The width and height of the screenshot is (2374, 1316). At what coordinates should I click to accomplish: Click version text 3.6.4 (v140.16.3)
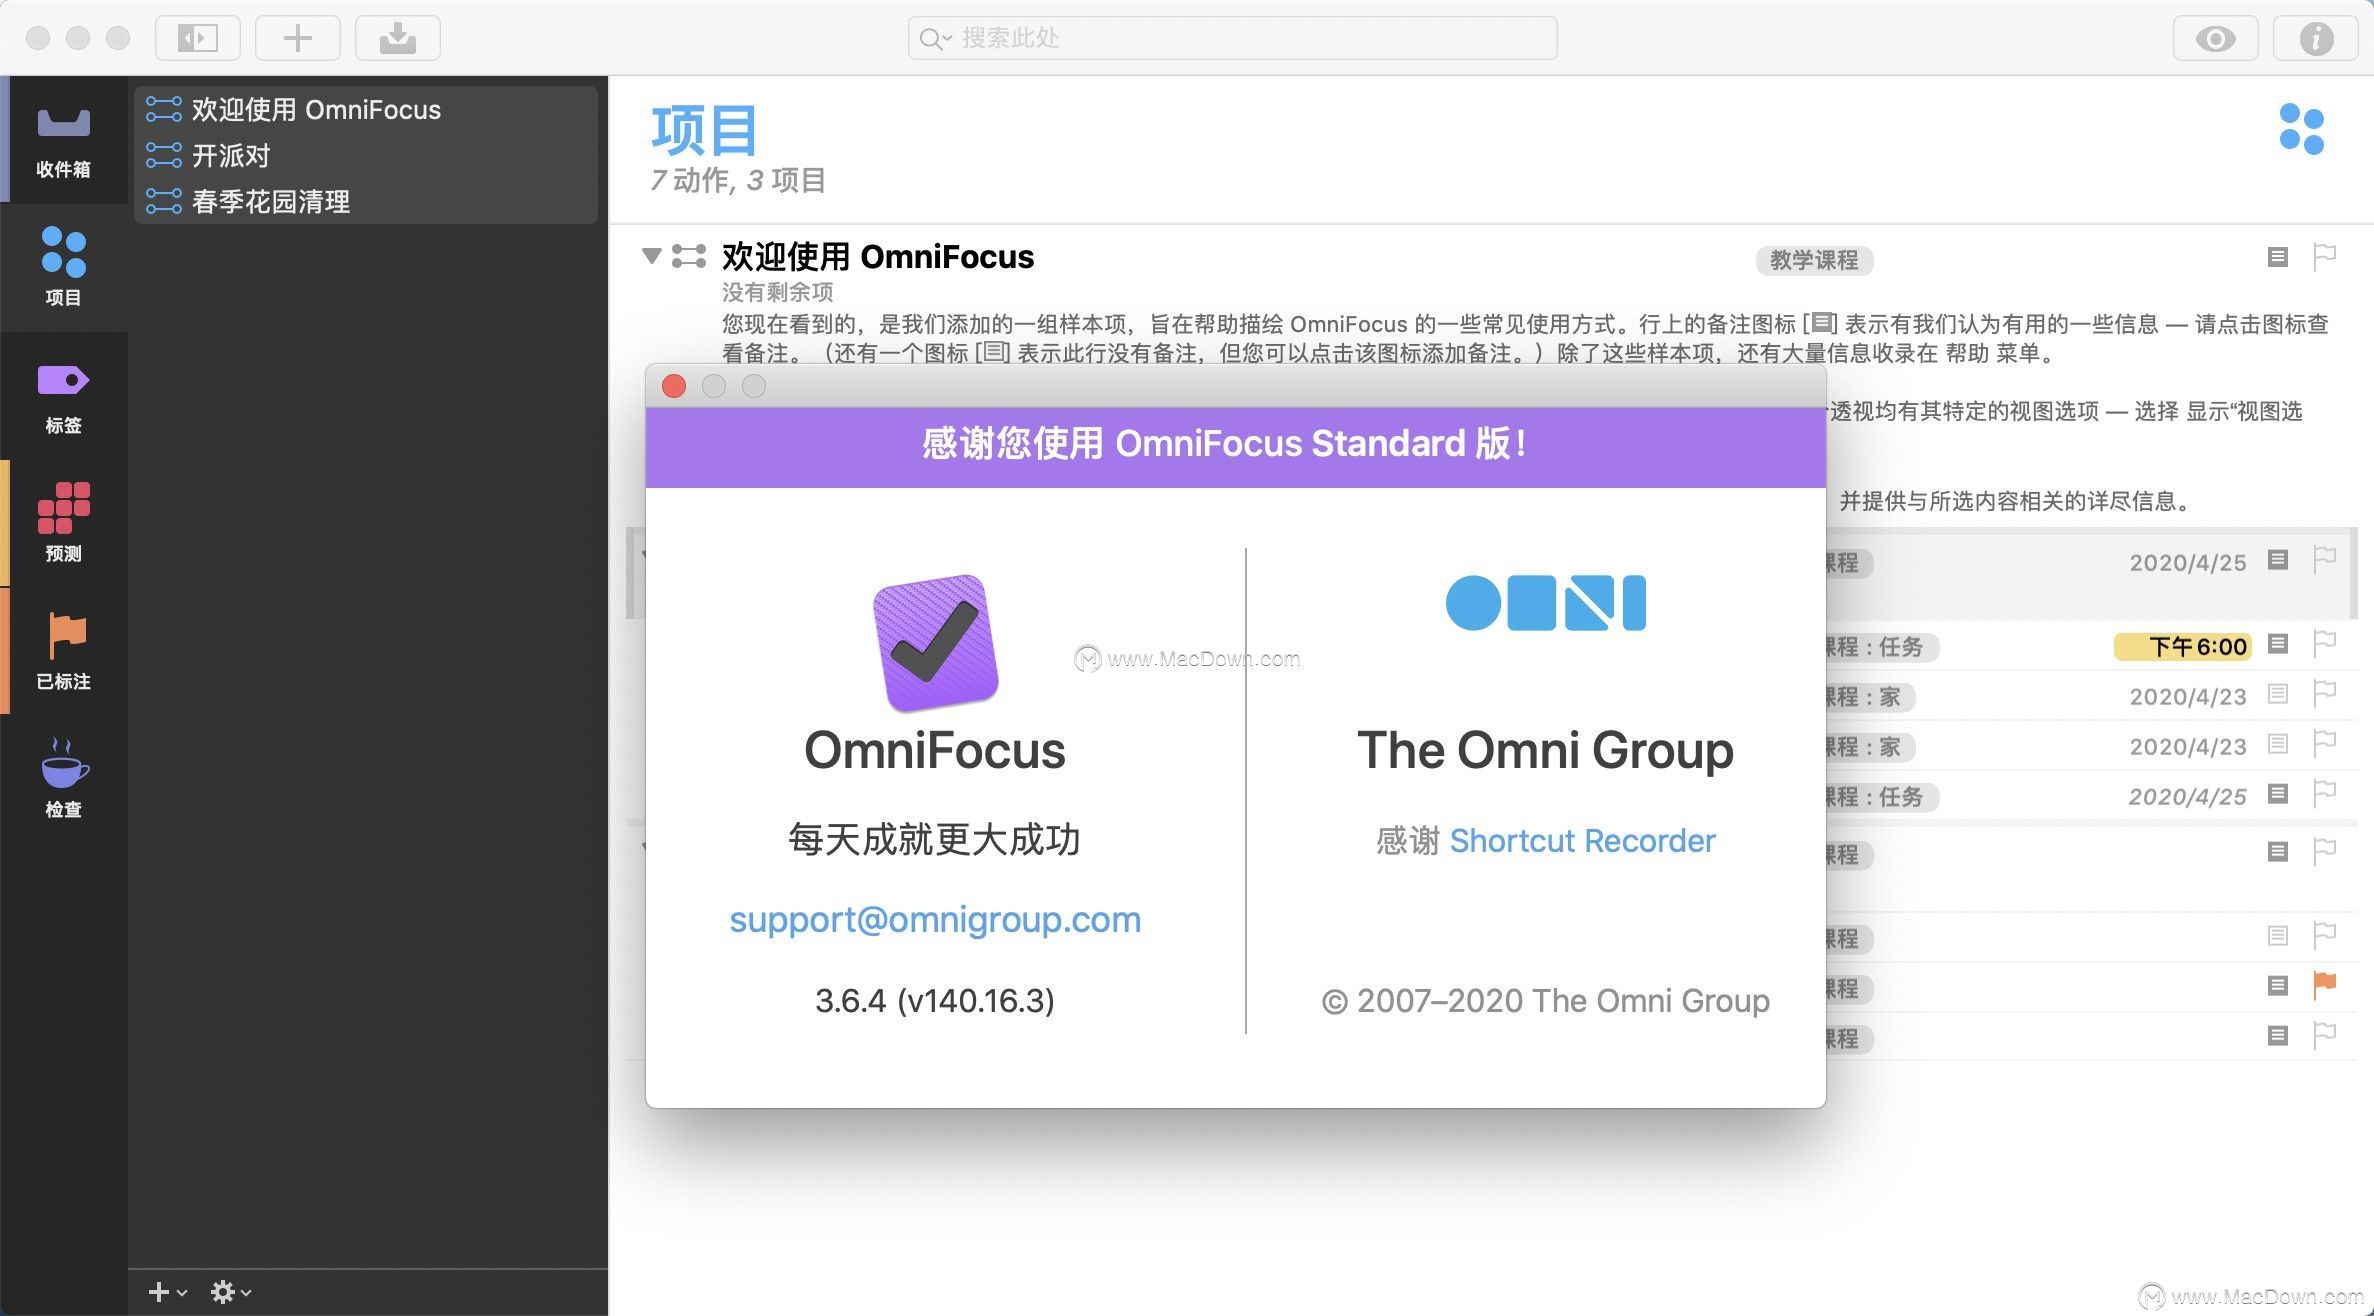935,1000
